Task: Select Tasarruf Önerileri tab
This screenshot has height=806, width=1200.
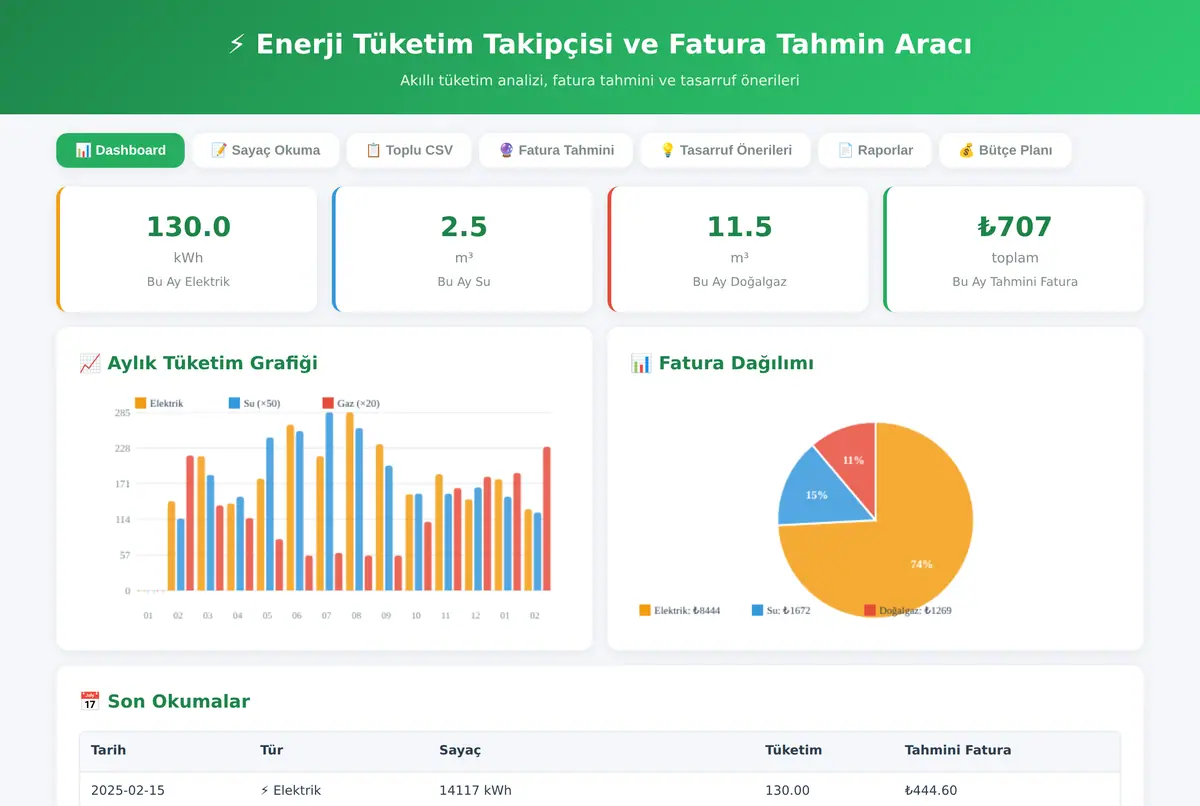Action: coord(725,150)
